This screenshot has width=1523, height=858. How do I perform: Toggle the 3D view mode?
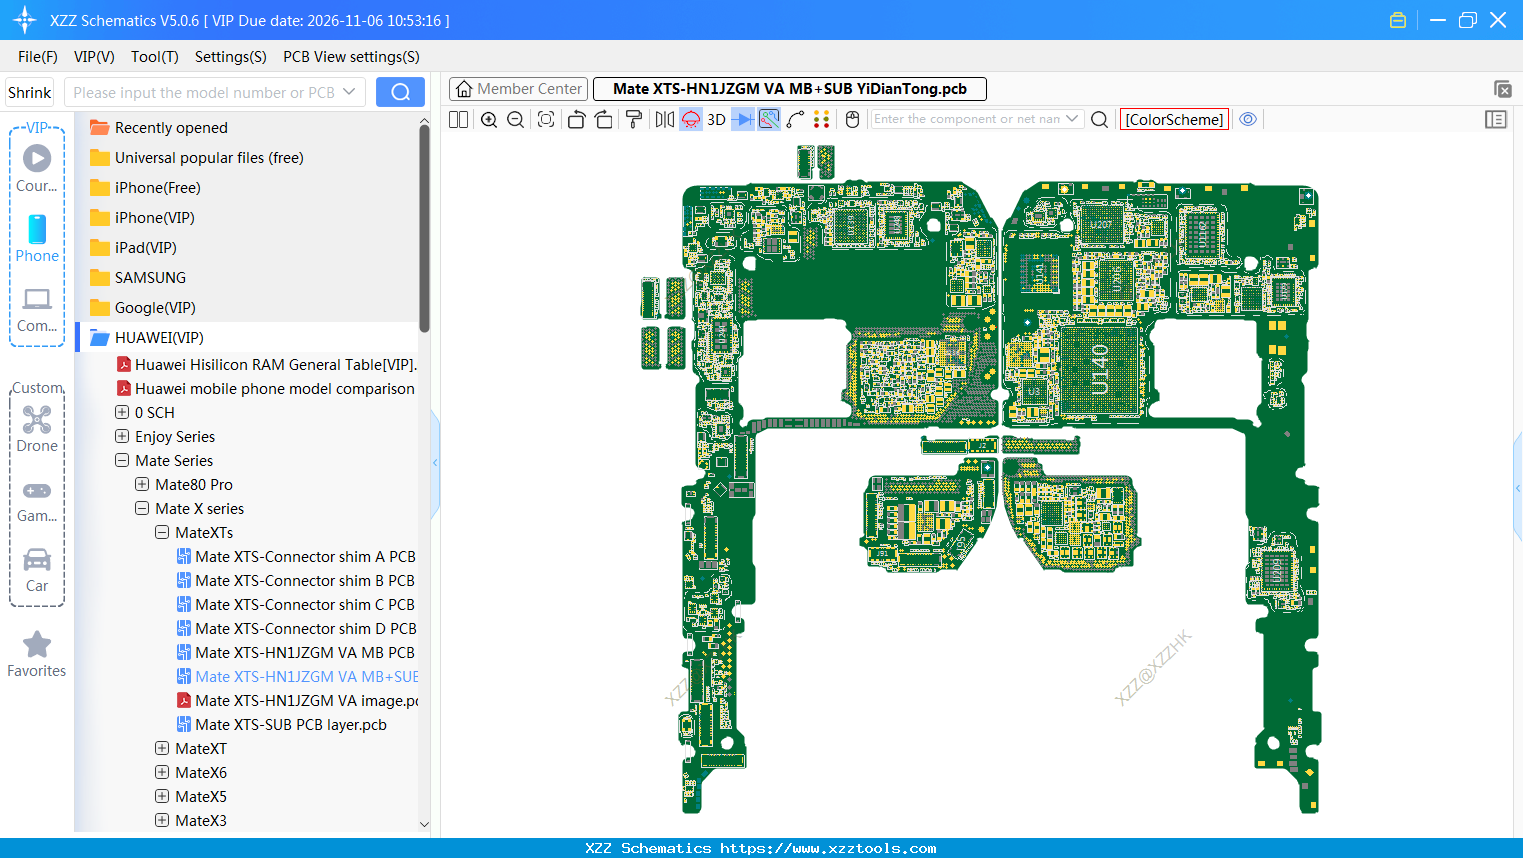point(716,120)
